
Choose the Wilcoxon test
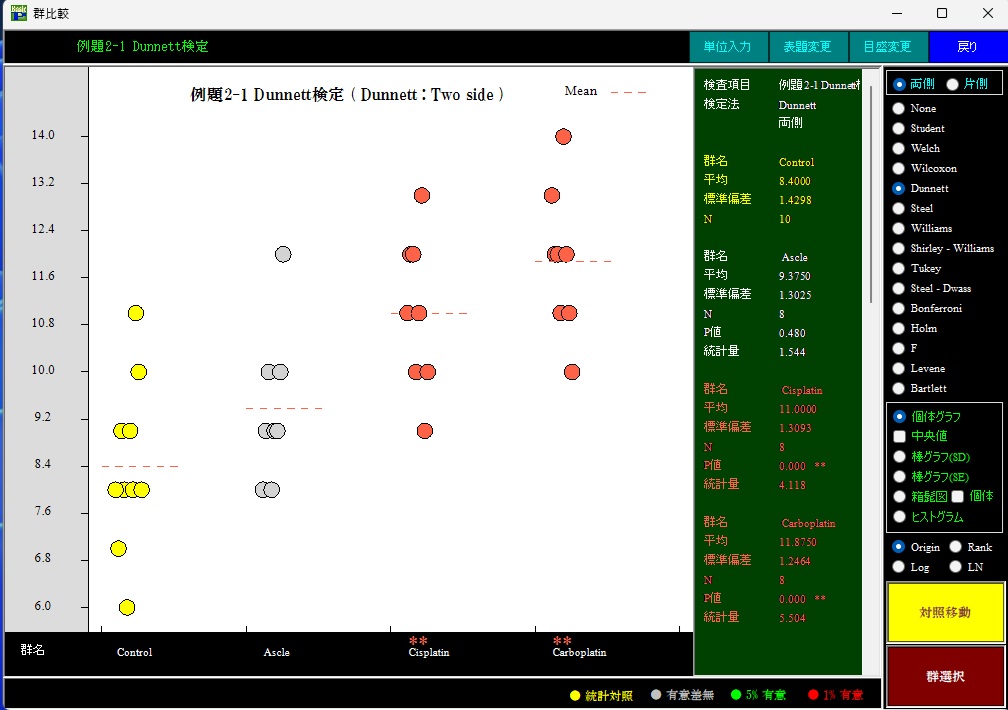[897, 168]
